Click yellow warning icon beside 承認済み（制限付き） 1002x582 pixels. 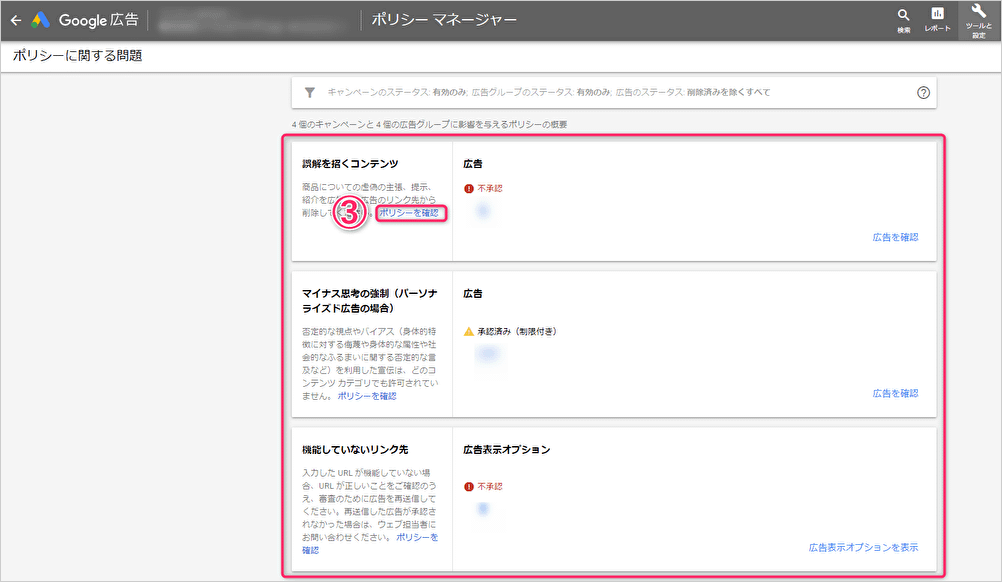(468, 330)
